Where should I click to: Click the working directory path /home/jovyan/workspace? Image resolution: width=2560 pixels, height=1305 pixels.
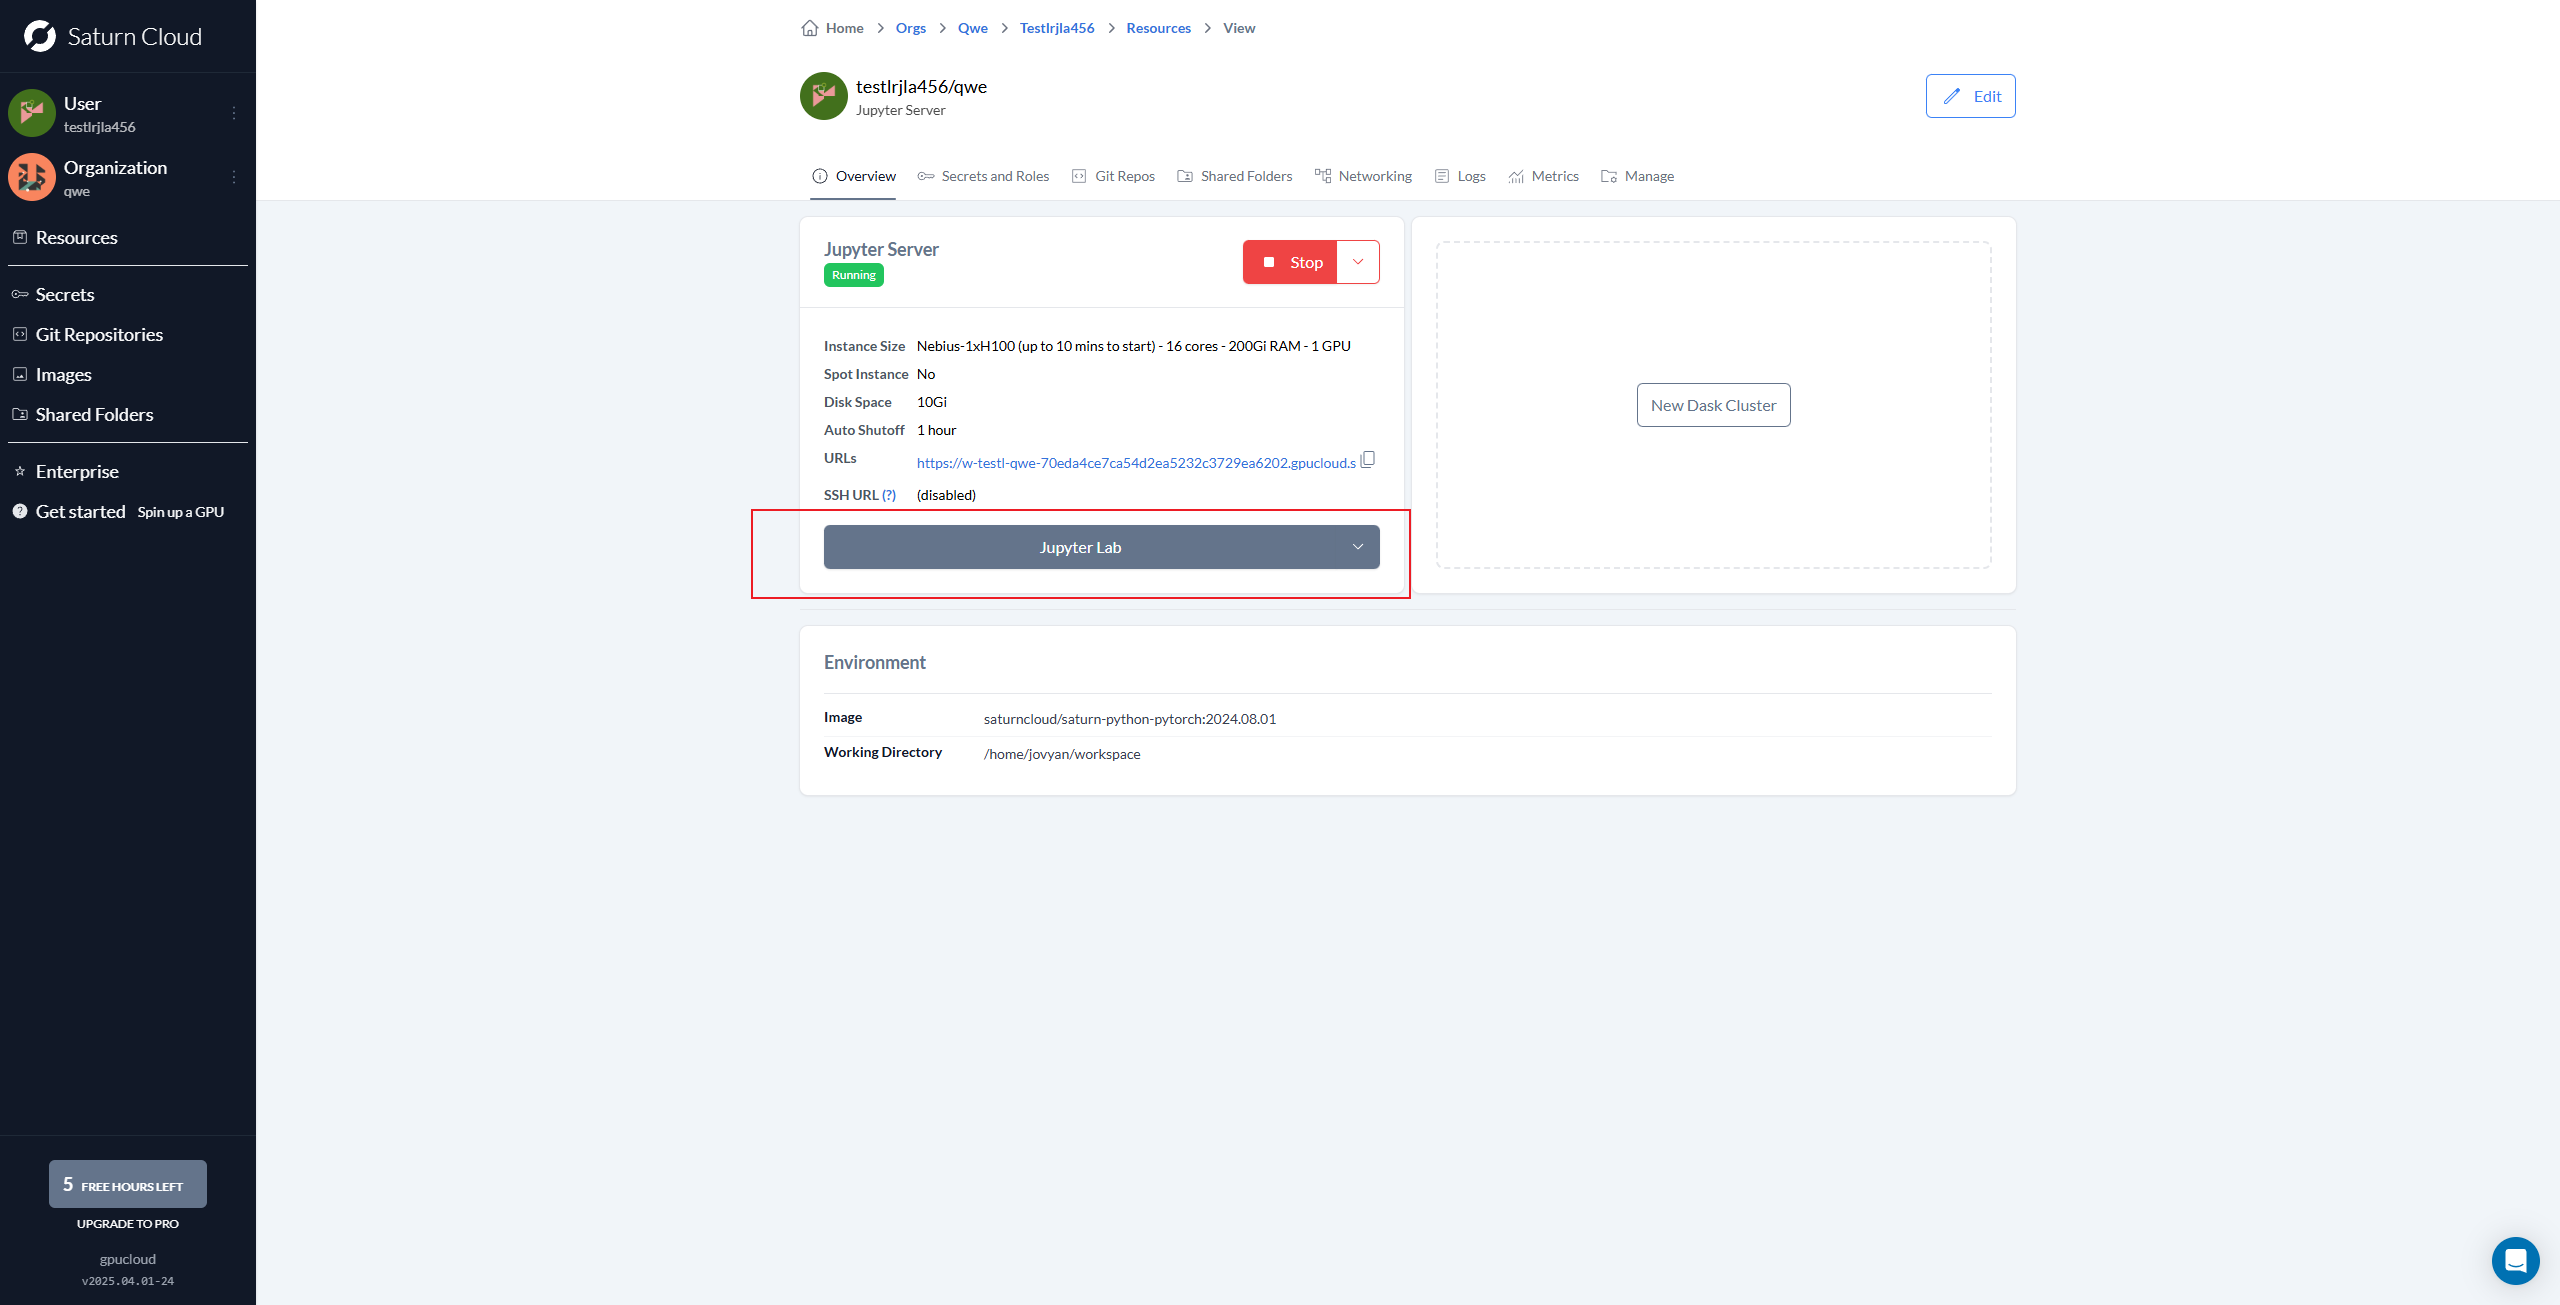point(1062,754)
